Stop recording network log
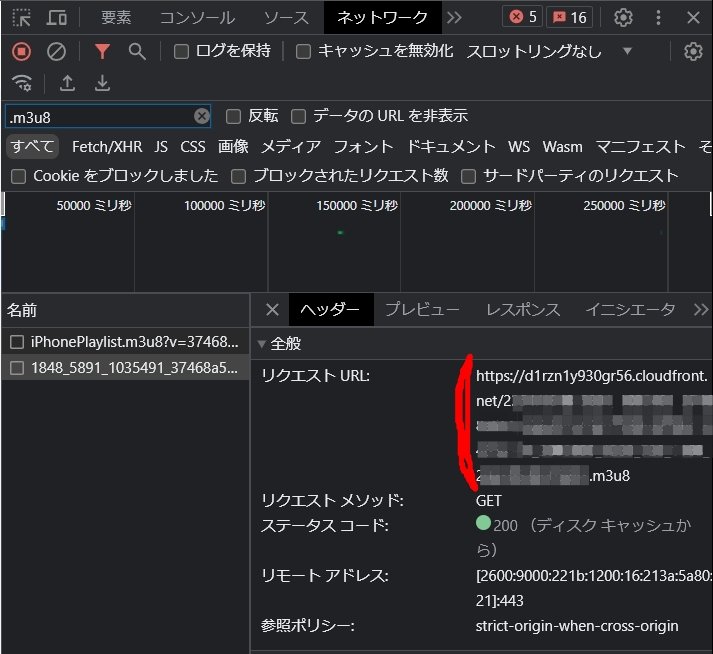Screen dimensions: 713x654 [x=21, y=51]
